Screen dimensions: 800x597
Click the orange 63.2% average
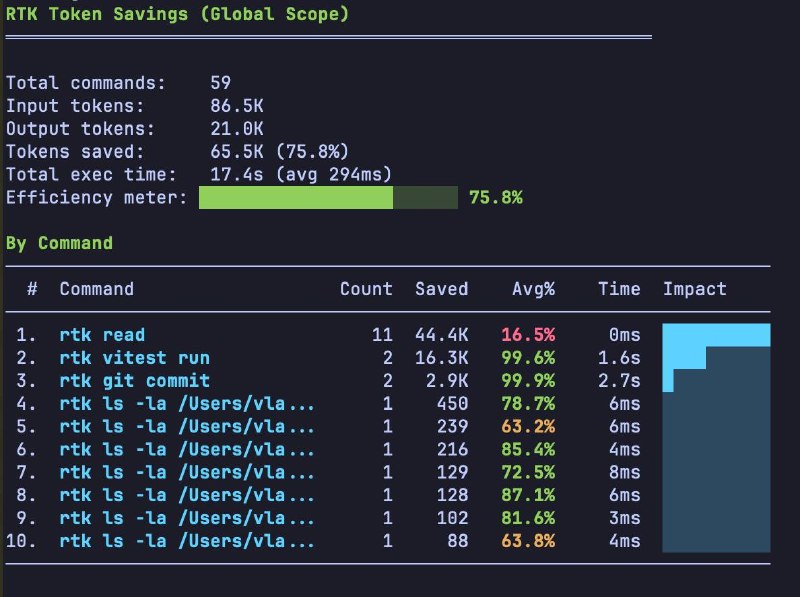[528, 427]
